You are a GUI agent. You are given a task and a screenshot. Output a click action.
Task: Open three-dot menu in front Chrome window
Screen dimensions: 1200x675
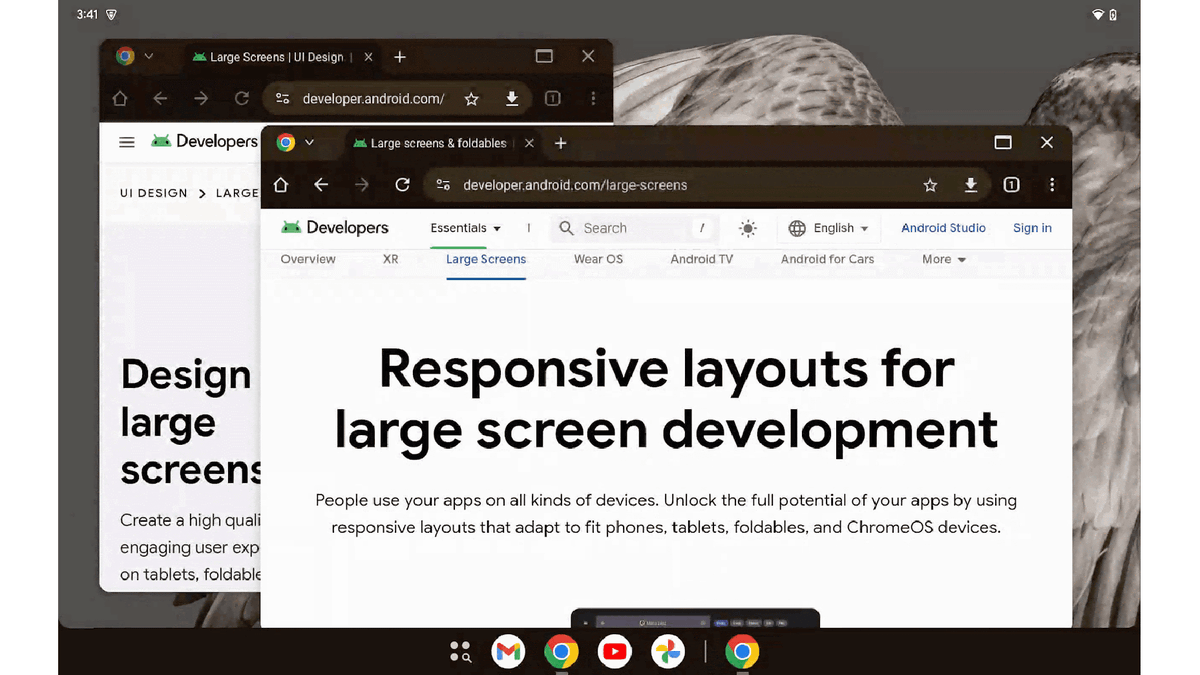click(x=1051, y=185)
